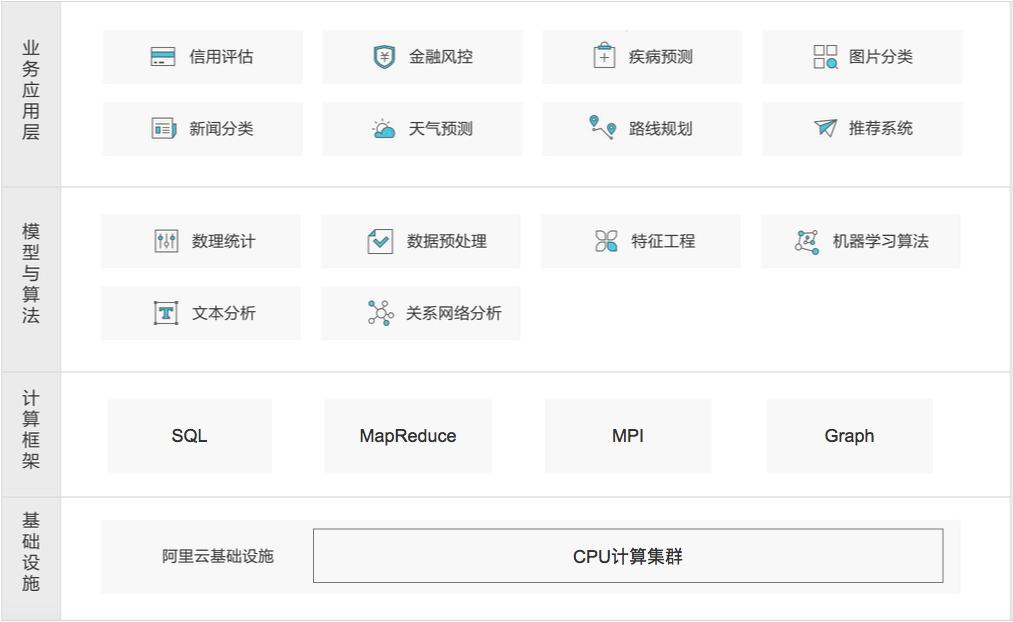
Task: Click the MPI framework box
Action: (628, 436)
